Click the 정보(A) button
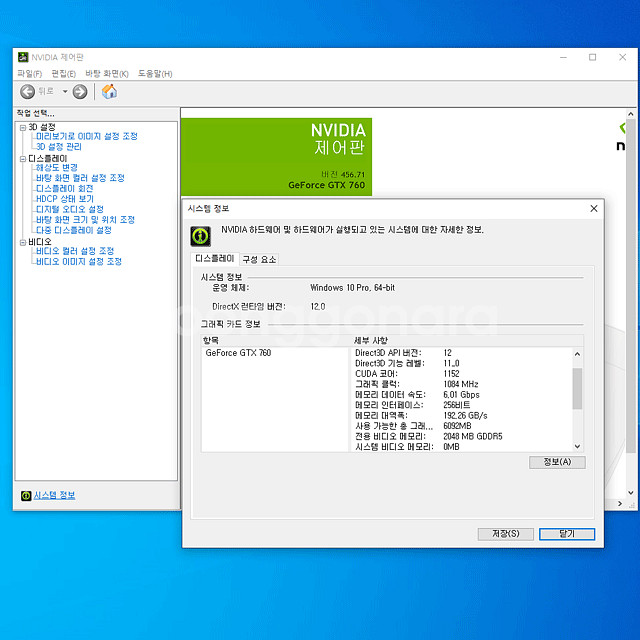 click(x=557, y=462)
